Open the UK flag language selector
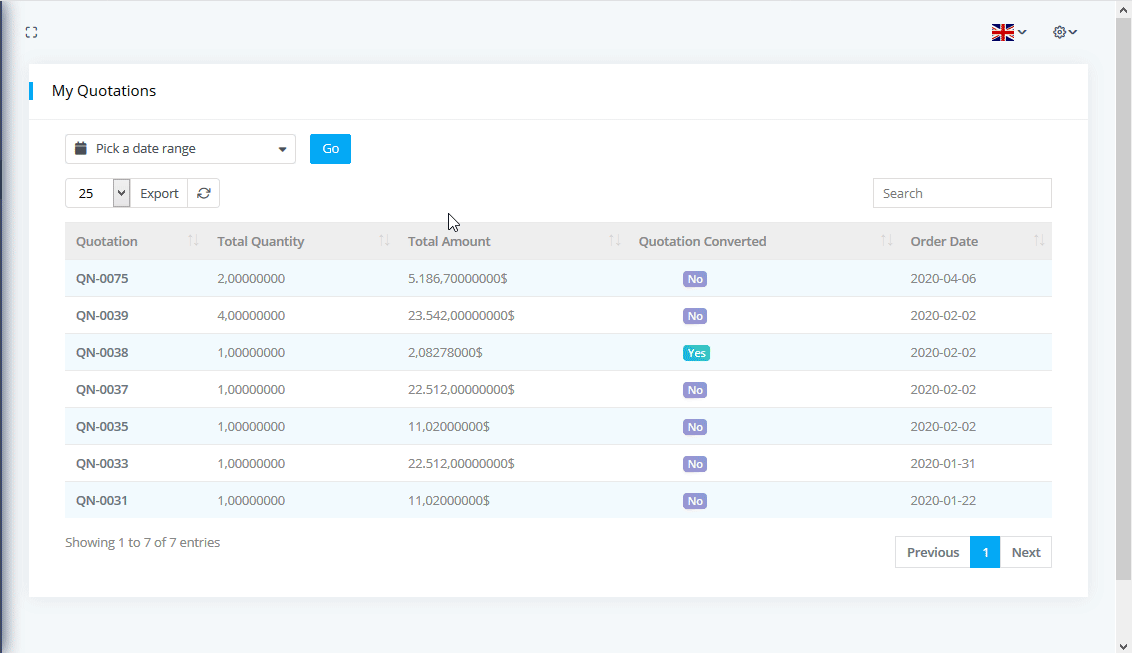This screenshot has height=653, width=1132. [1008, 32]
